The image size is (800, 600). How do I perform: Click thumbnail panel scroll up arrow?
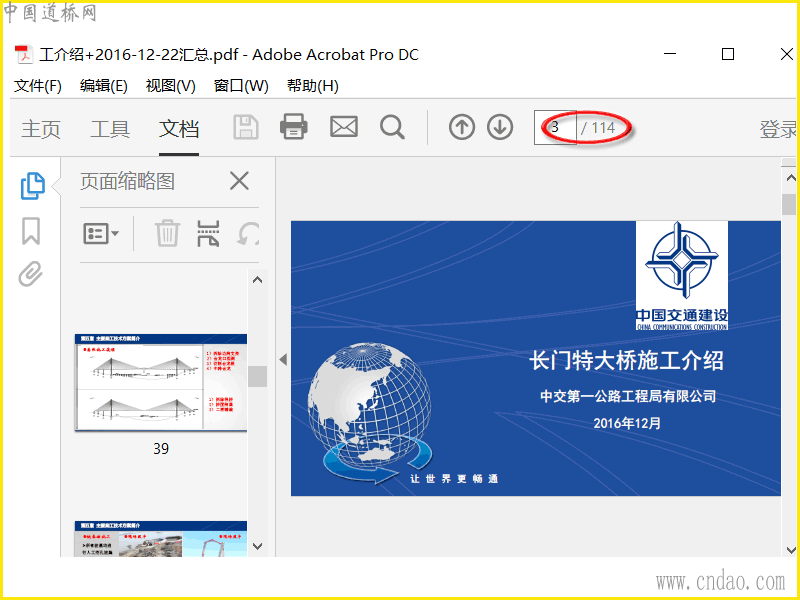[258, 280]
